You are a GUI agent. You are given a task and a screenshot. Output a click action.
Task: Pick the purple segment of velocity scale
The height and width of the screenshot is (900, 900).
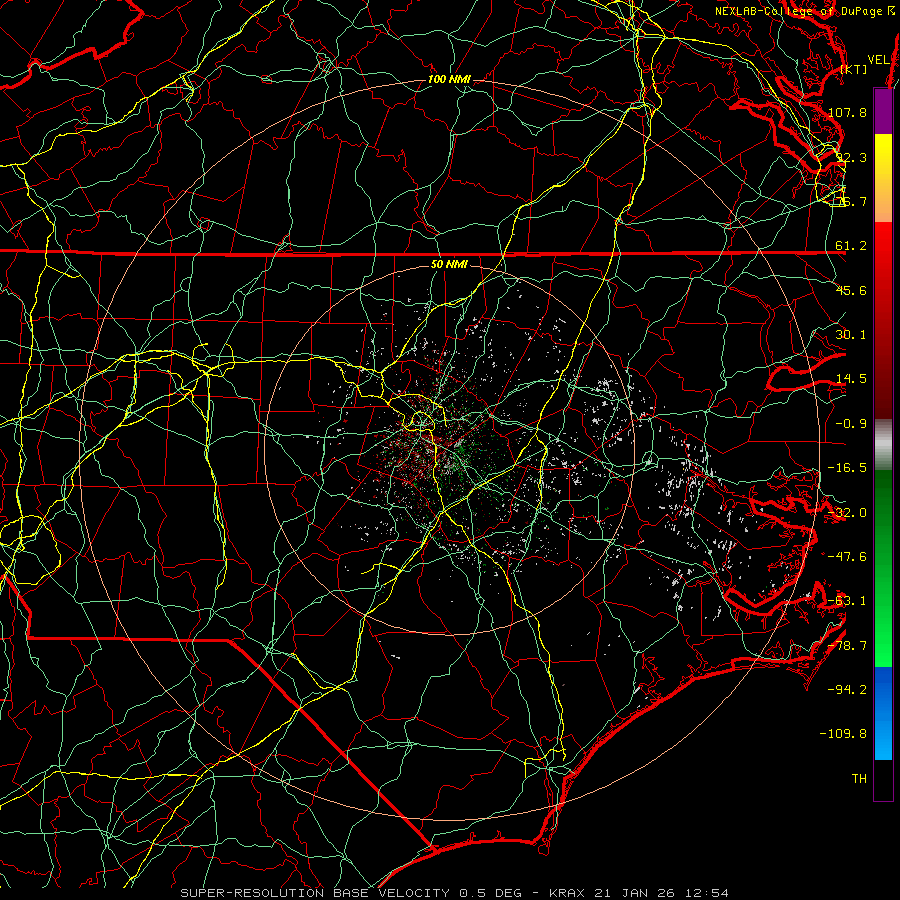click(883, 112)
